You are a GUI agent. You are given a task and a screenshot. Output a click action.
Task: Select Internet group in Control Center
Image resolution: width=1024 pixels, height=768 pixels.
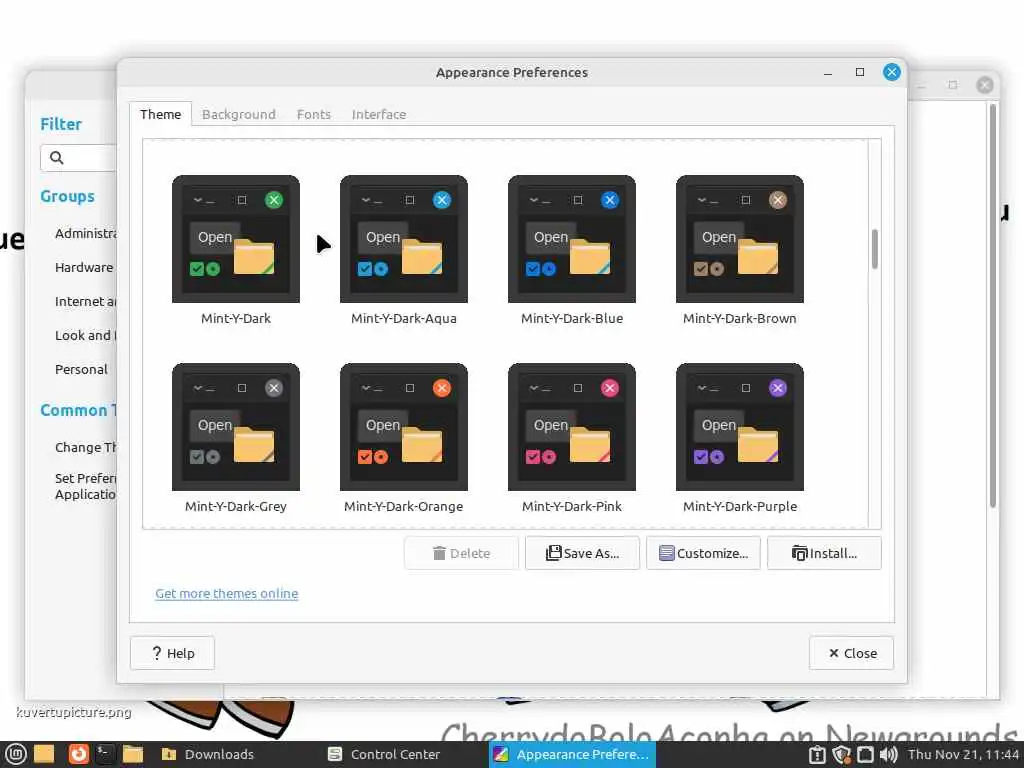click(x=85, y=301)
